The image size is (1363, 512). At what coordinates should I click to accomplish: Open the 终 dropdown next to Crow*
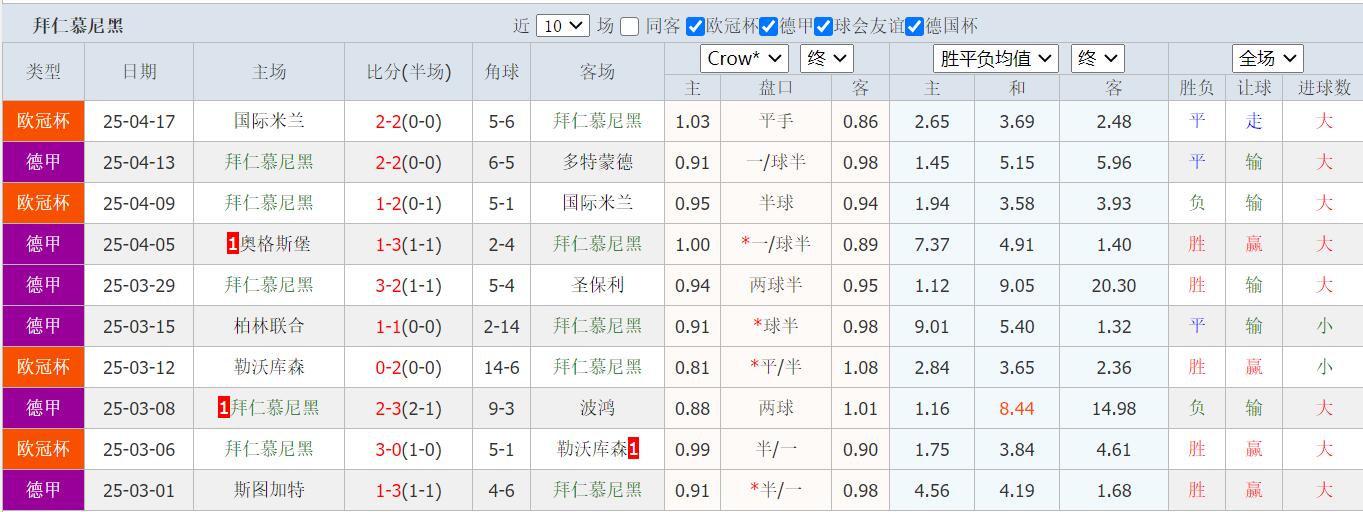828,59
